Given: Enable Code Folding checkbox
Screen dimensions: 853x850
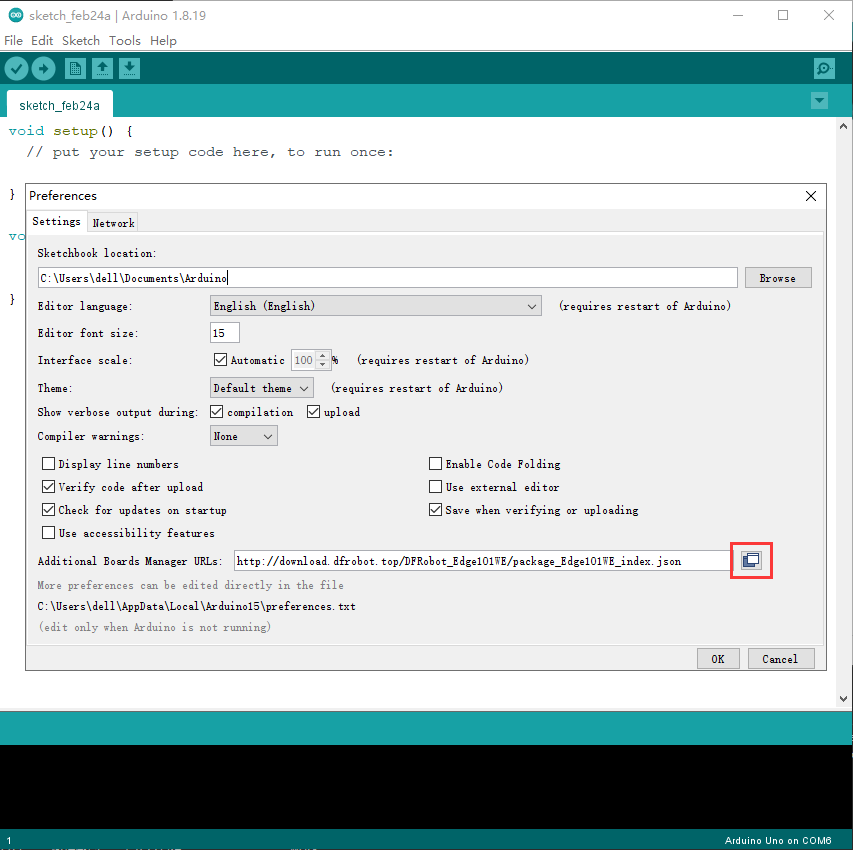Looking at the screenshot, I should (435, 464).
